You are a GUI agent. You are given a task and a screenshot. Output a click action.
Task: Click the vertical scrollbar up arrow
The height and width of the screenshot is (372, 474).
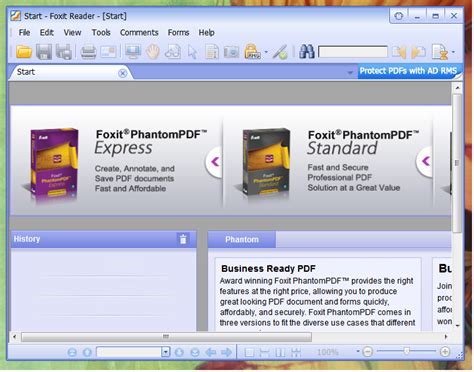tap(457, 88)
